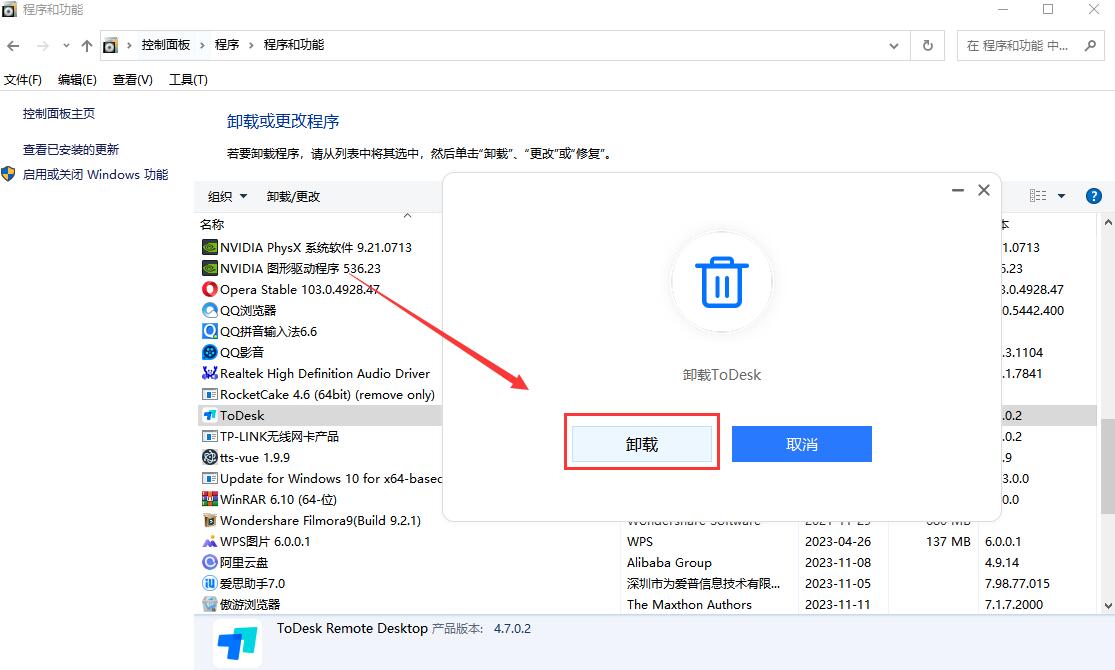Click the back navigation arrow
Viewport: 1115px width, 670px height.
pos(13,45)
